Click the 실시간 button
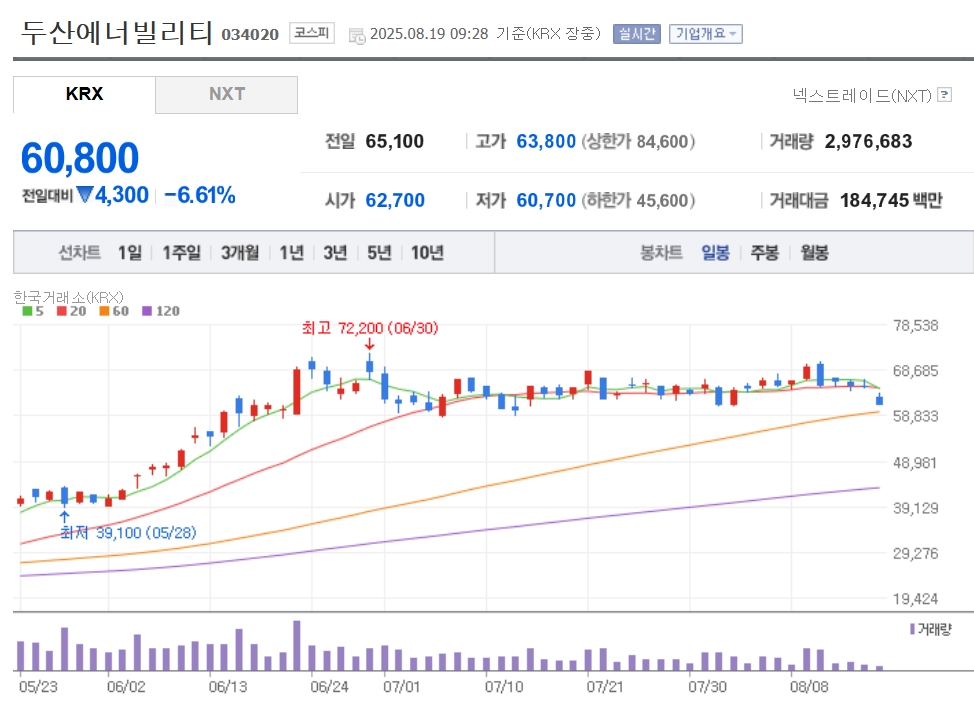The height and width of the screenshot is (711, 974). [x=636, y=34]
